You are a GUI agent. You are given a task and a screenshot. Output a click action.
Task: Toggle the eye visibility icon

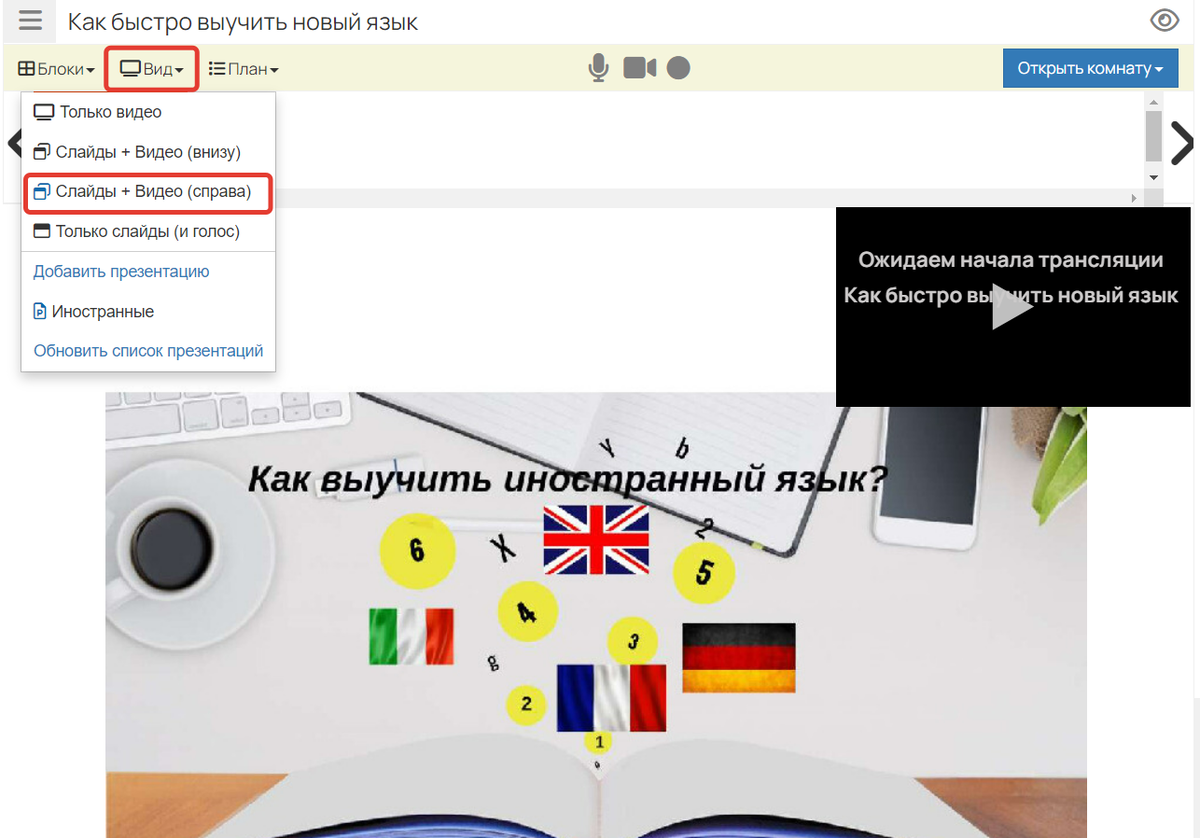pyautogui.click(x=1164, y=21)
